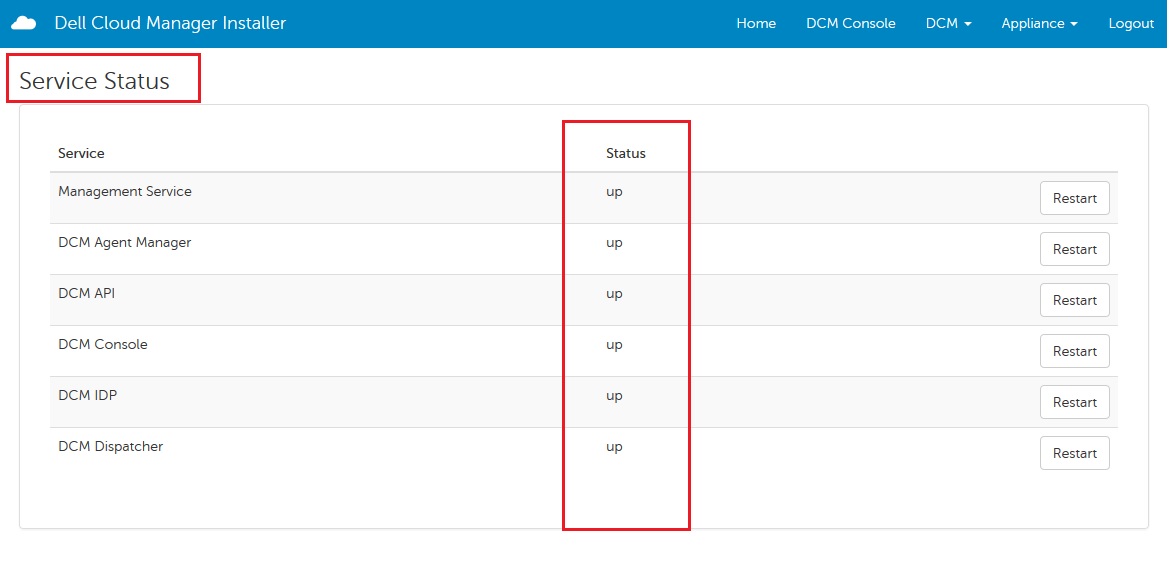This screenshot has height=569, width=1170.
Task: Log out using the Logout link
Action: [x=1131, y=24]
